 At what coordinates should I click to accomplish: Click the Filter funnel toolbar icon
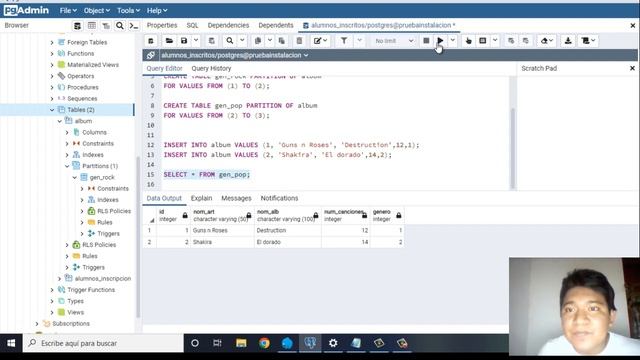344,41
